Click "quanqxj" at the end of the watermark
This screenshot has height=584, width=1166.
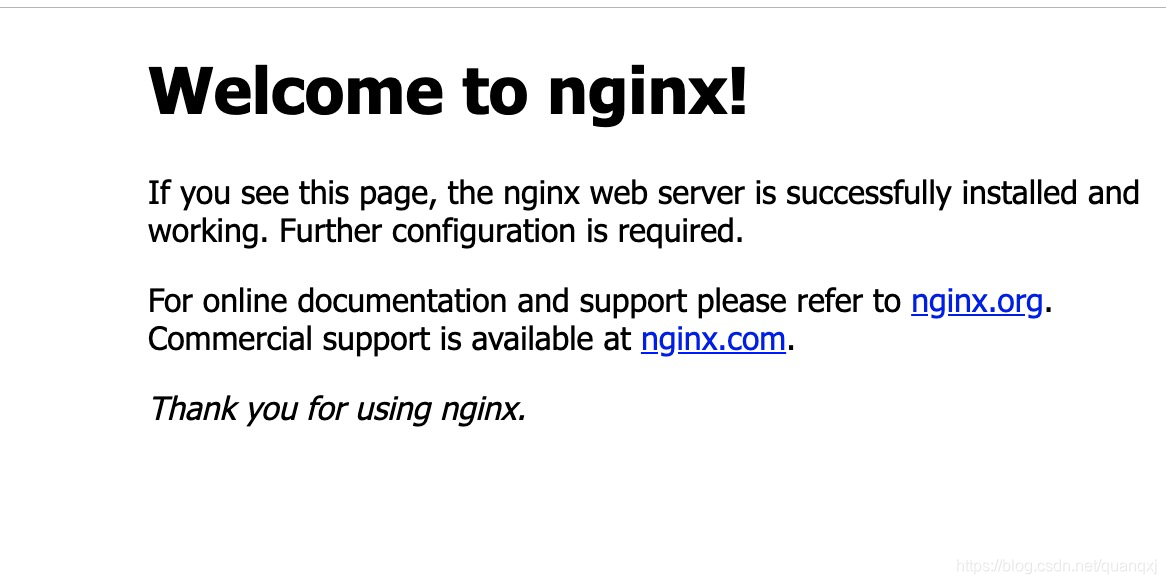point(1128,567)
